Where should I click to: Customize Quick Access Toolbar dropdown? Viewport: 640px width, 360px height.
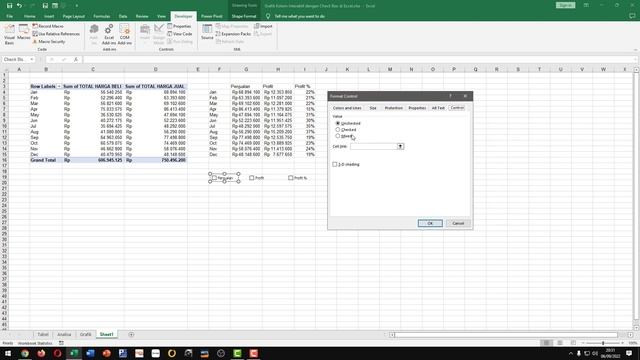pos(77,6)
